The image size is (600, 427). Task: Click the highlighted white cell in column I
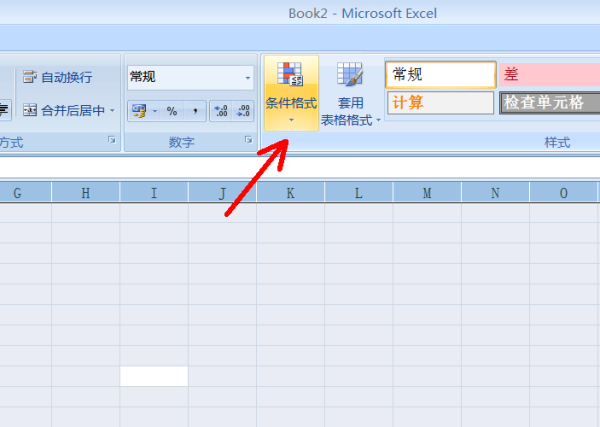[154, 376]
